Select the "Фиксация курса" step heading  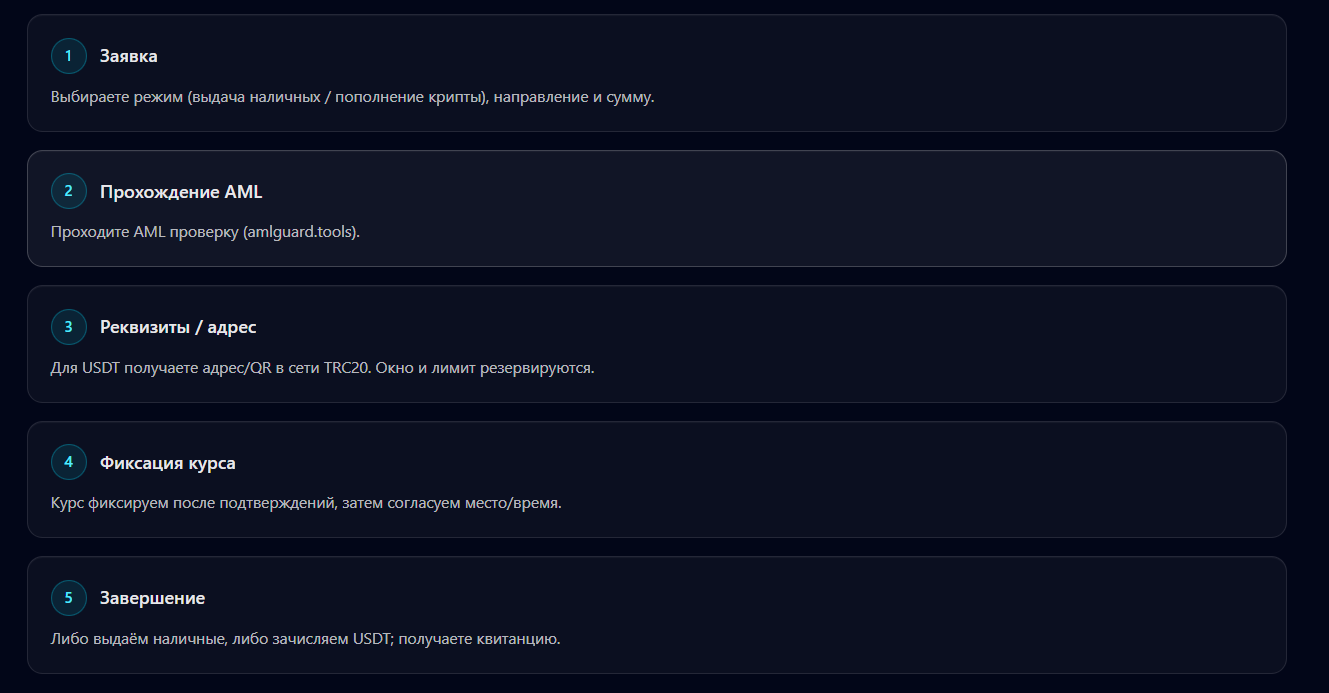pyautogui.click(x=168, y=463)
